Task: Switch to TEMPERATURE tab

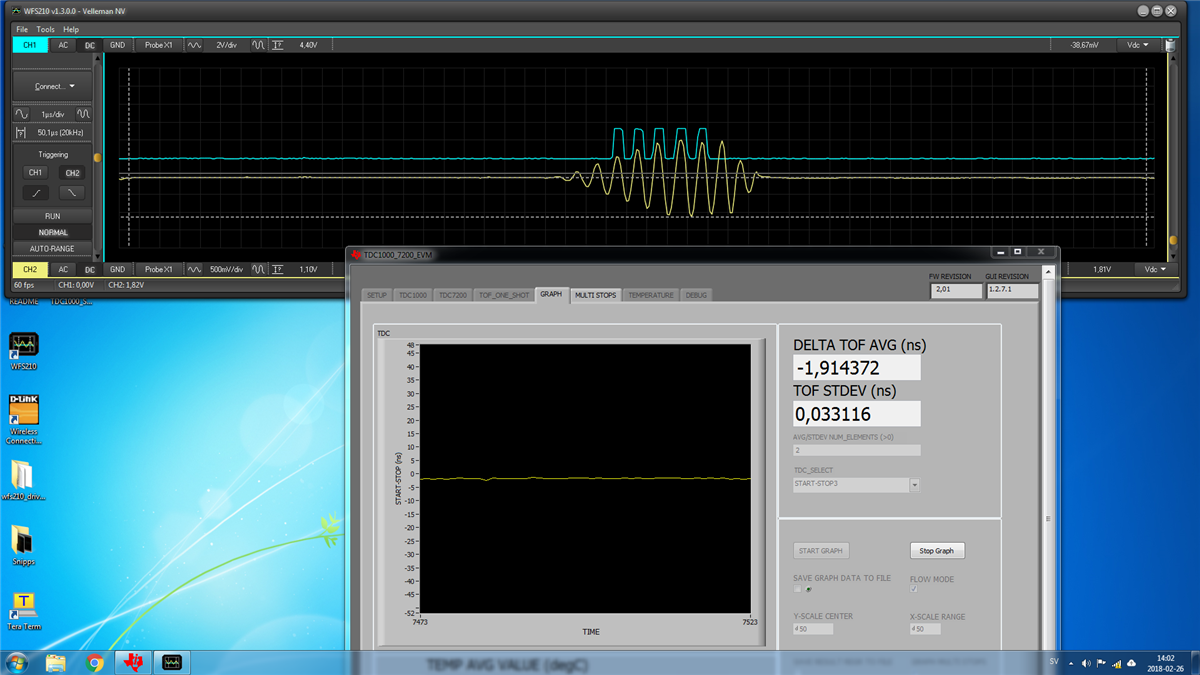Action: point(651,295)
